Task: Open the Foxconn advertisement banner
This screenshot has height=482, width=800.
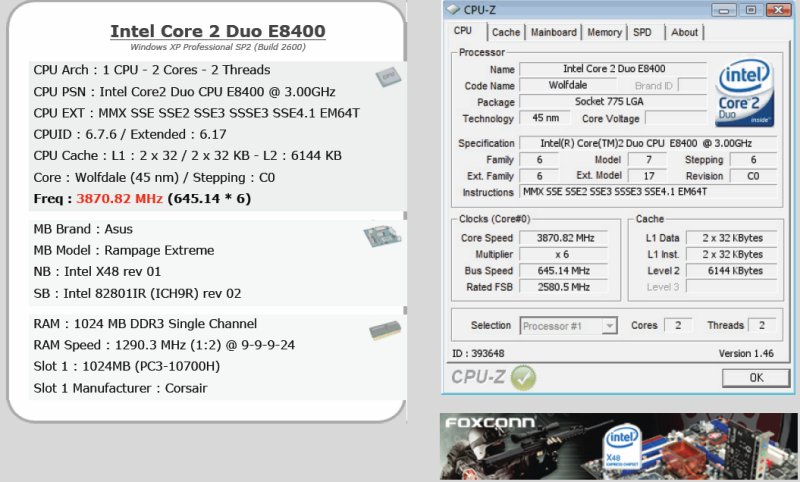Action: click(x=620, y=446)
